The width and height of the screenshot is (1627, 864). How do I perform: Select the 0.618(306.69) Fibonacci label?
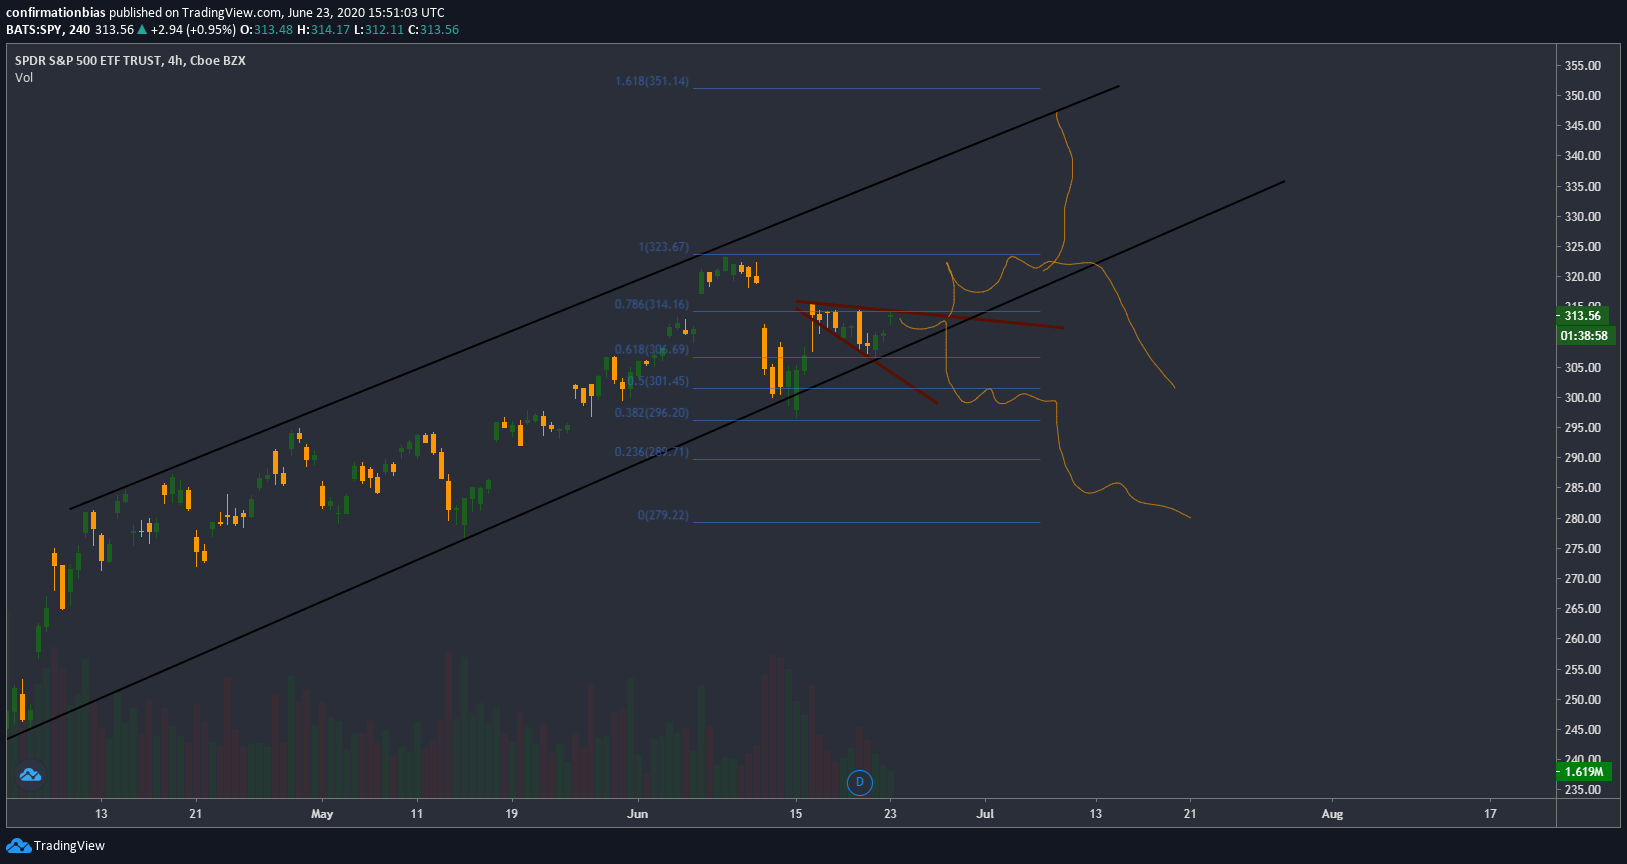click(652, 349)
